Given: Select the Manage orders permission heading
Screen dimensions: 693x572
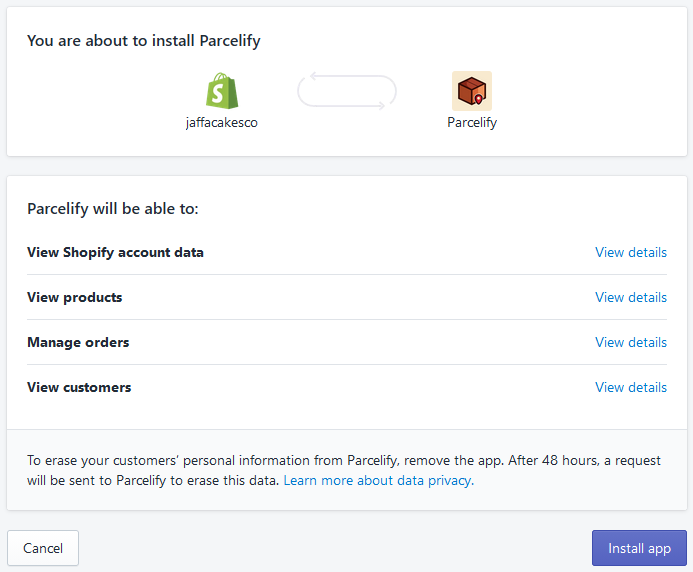Looking at the screenshot, I should coord(78,342).
